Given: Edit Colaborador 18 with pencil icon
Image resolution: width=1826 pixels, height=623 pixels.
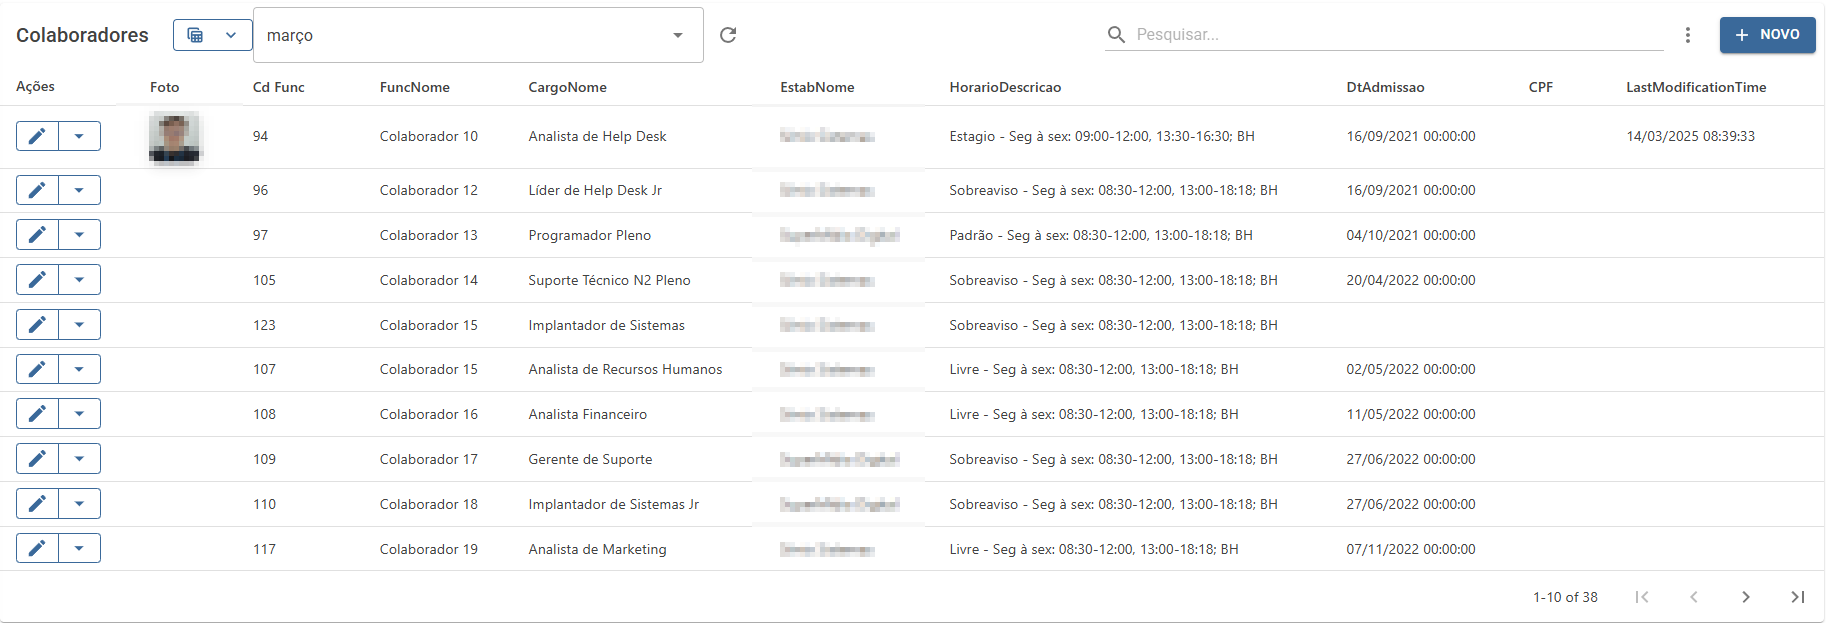Looking at the screenshot, I should click(x=37, y=504).
